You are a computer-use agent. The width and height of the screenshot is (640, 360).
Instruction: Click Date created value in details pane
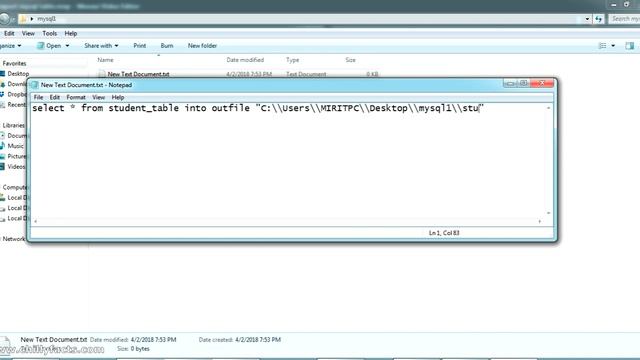tap(258, 340)
